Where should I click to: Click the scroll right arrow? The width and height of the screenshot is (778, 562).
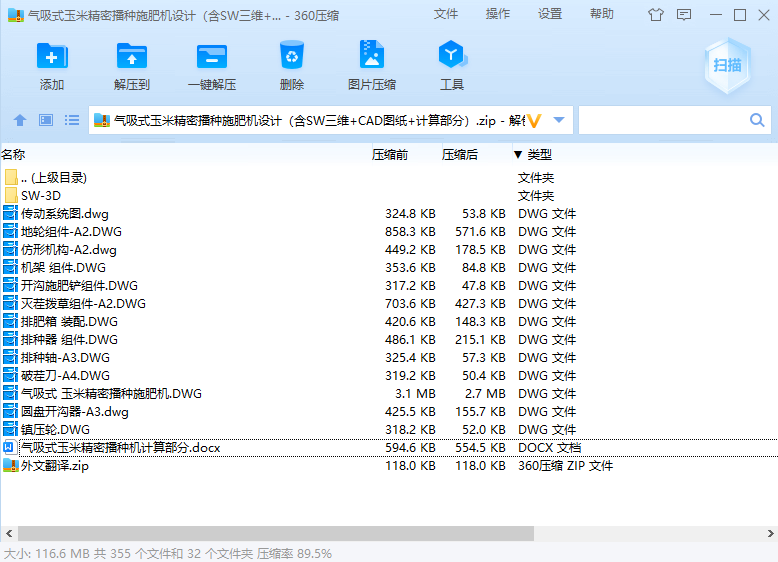click(770, 534)
